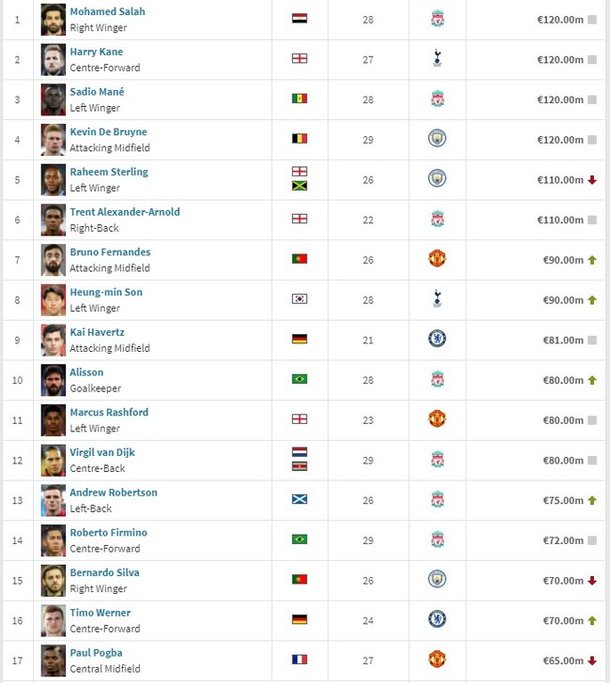Click the Senegal flag next to Sadio Mané
The image size is (610, 683).
point(299,98)
